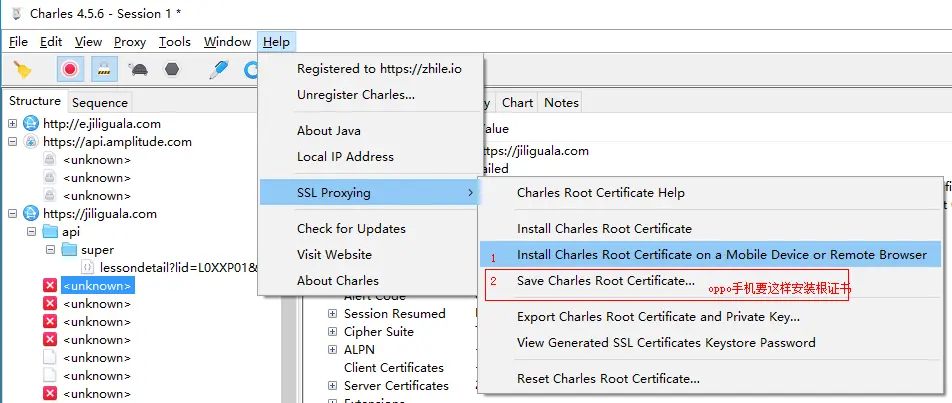The width and height of the screenshot is (952, 403).
Task: Open the Edit menu
Action: point(51,42)
